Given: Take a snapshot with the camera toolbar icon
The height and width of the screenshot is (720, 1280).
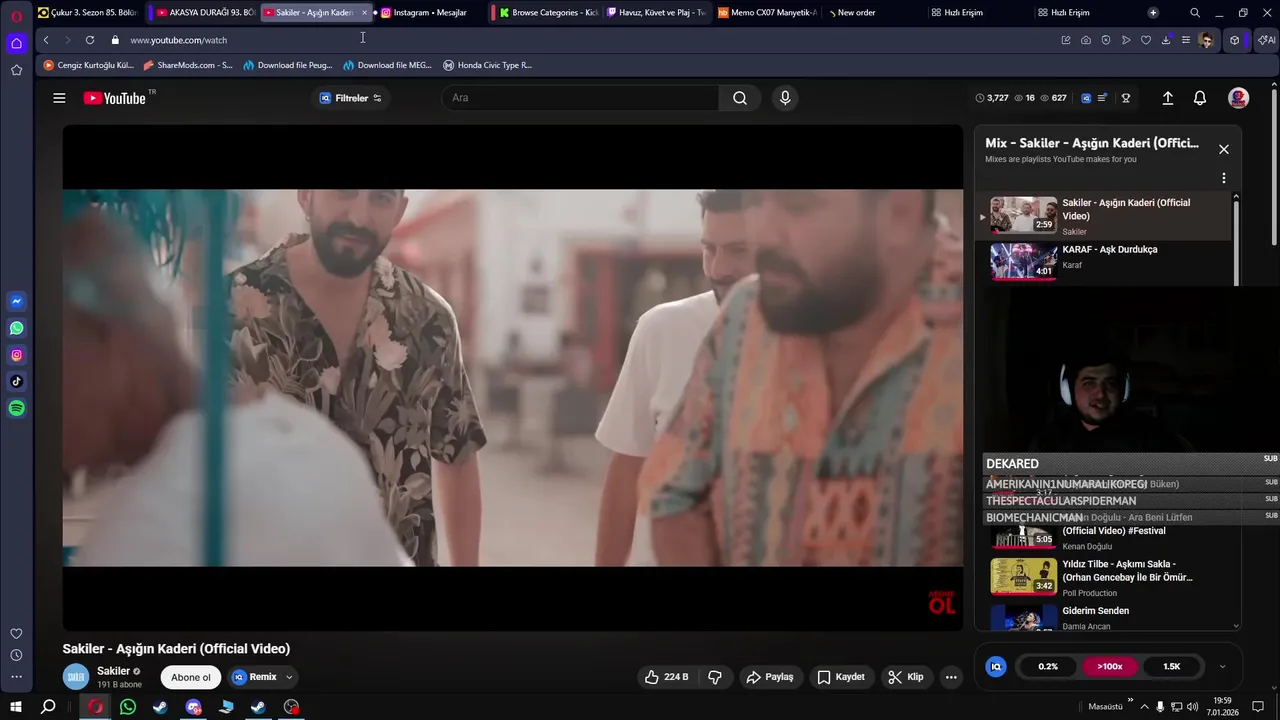Looking at the screenshot, I should coord(1086,40).
